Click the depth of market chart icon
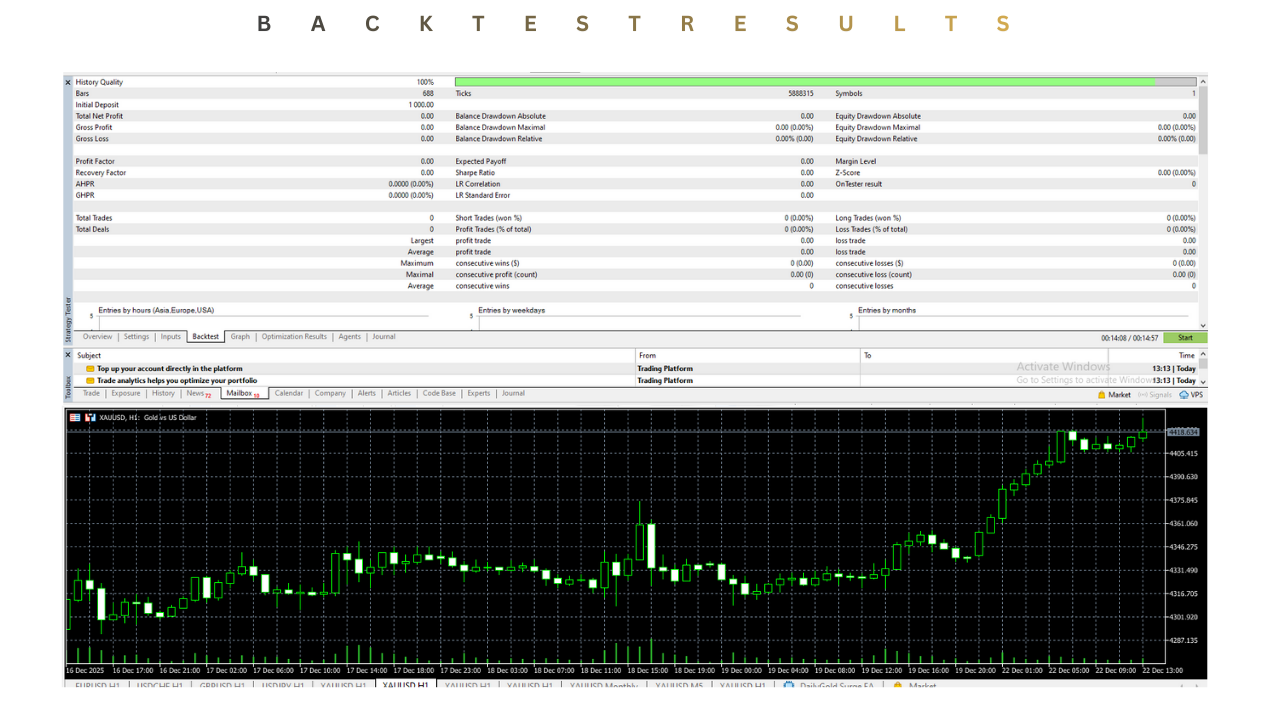This screenshot has width=1280, height=720. click(x=90, y=417)
